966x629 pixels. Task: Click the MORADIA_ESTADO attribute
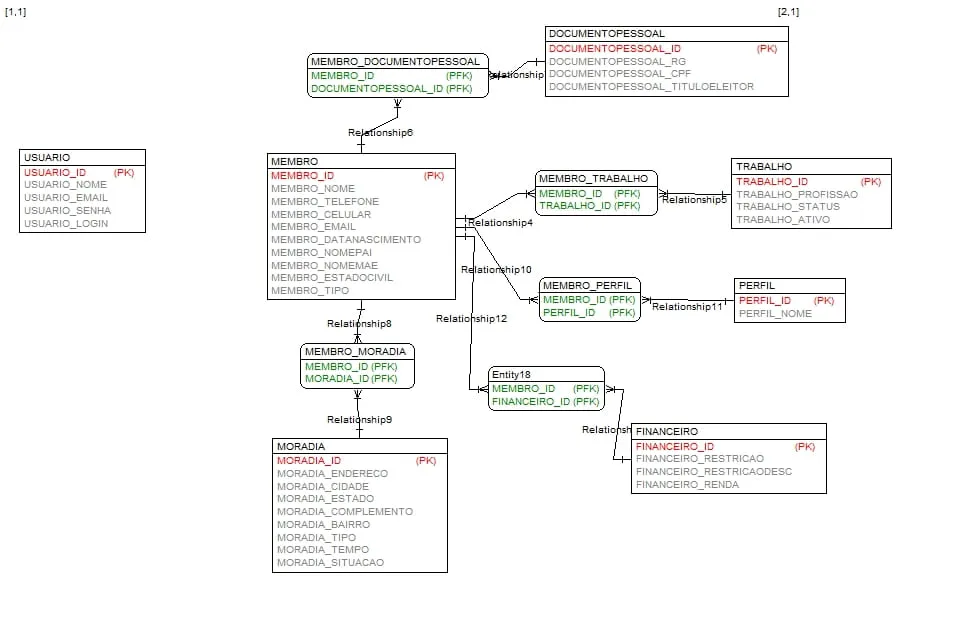point(325,499)
